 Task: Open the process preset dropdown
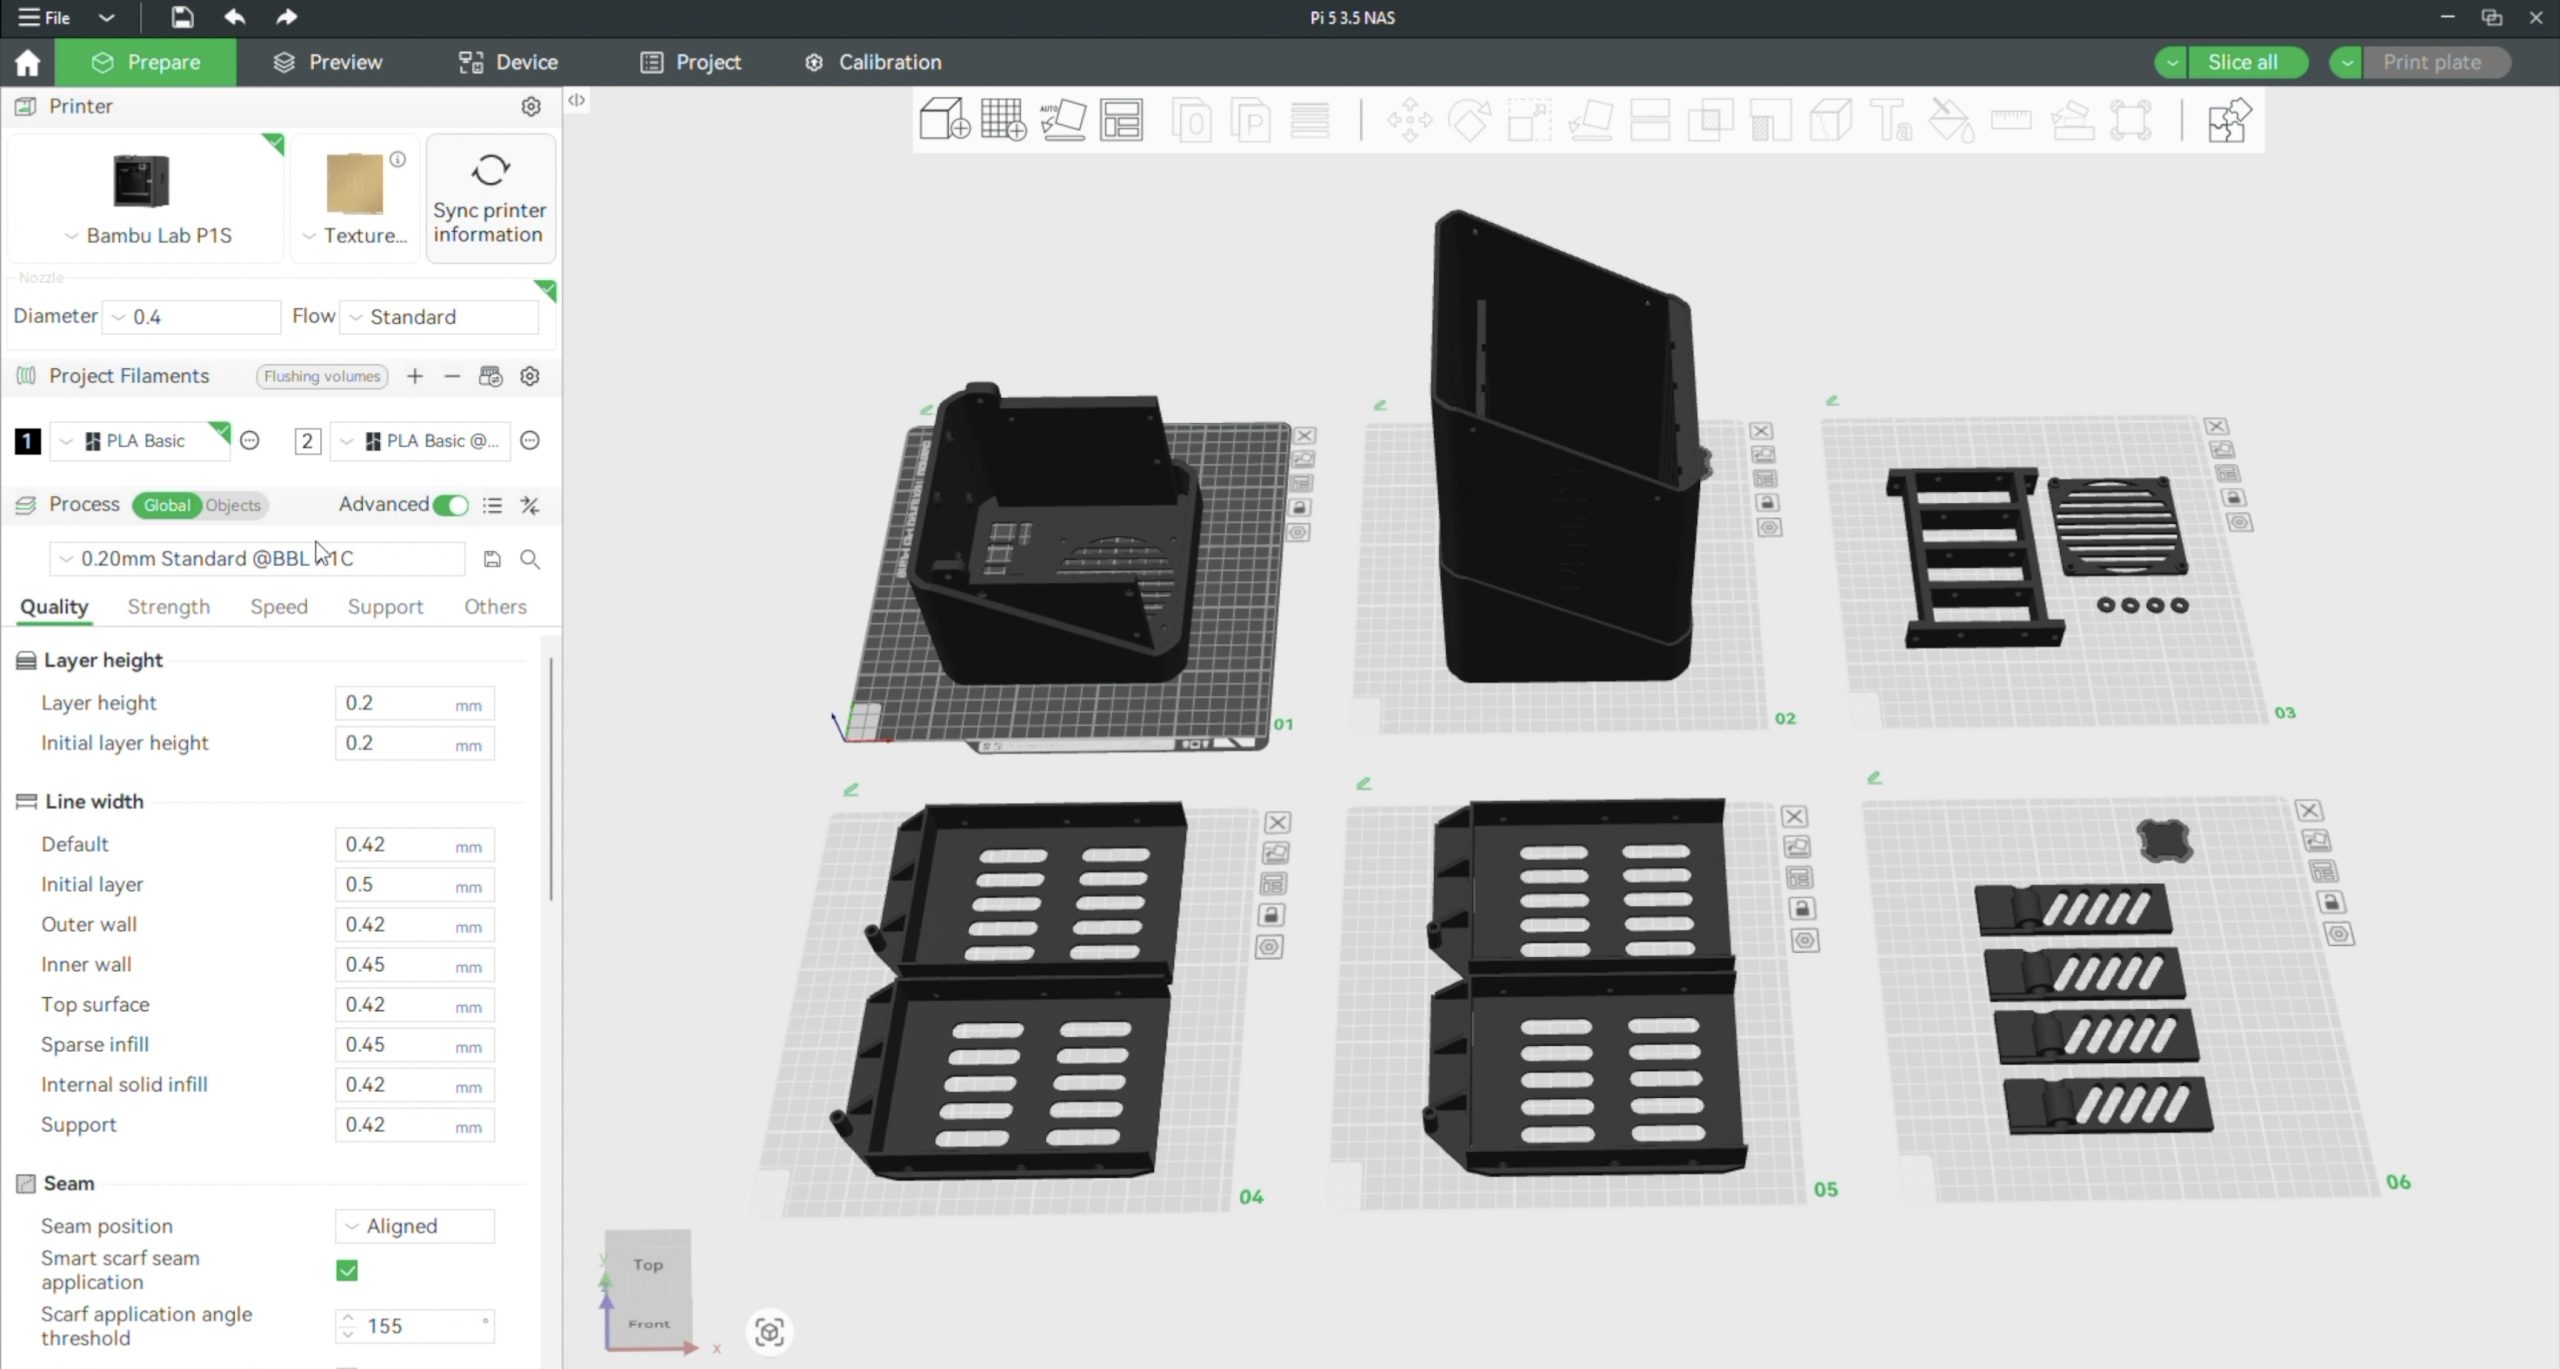pyautogui.click(x=257, y=559)
